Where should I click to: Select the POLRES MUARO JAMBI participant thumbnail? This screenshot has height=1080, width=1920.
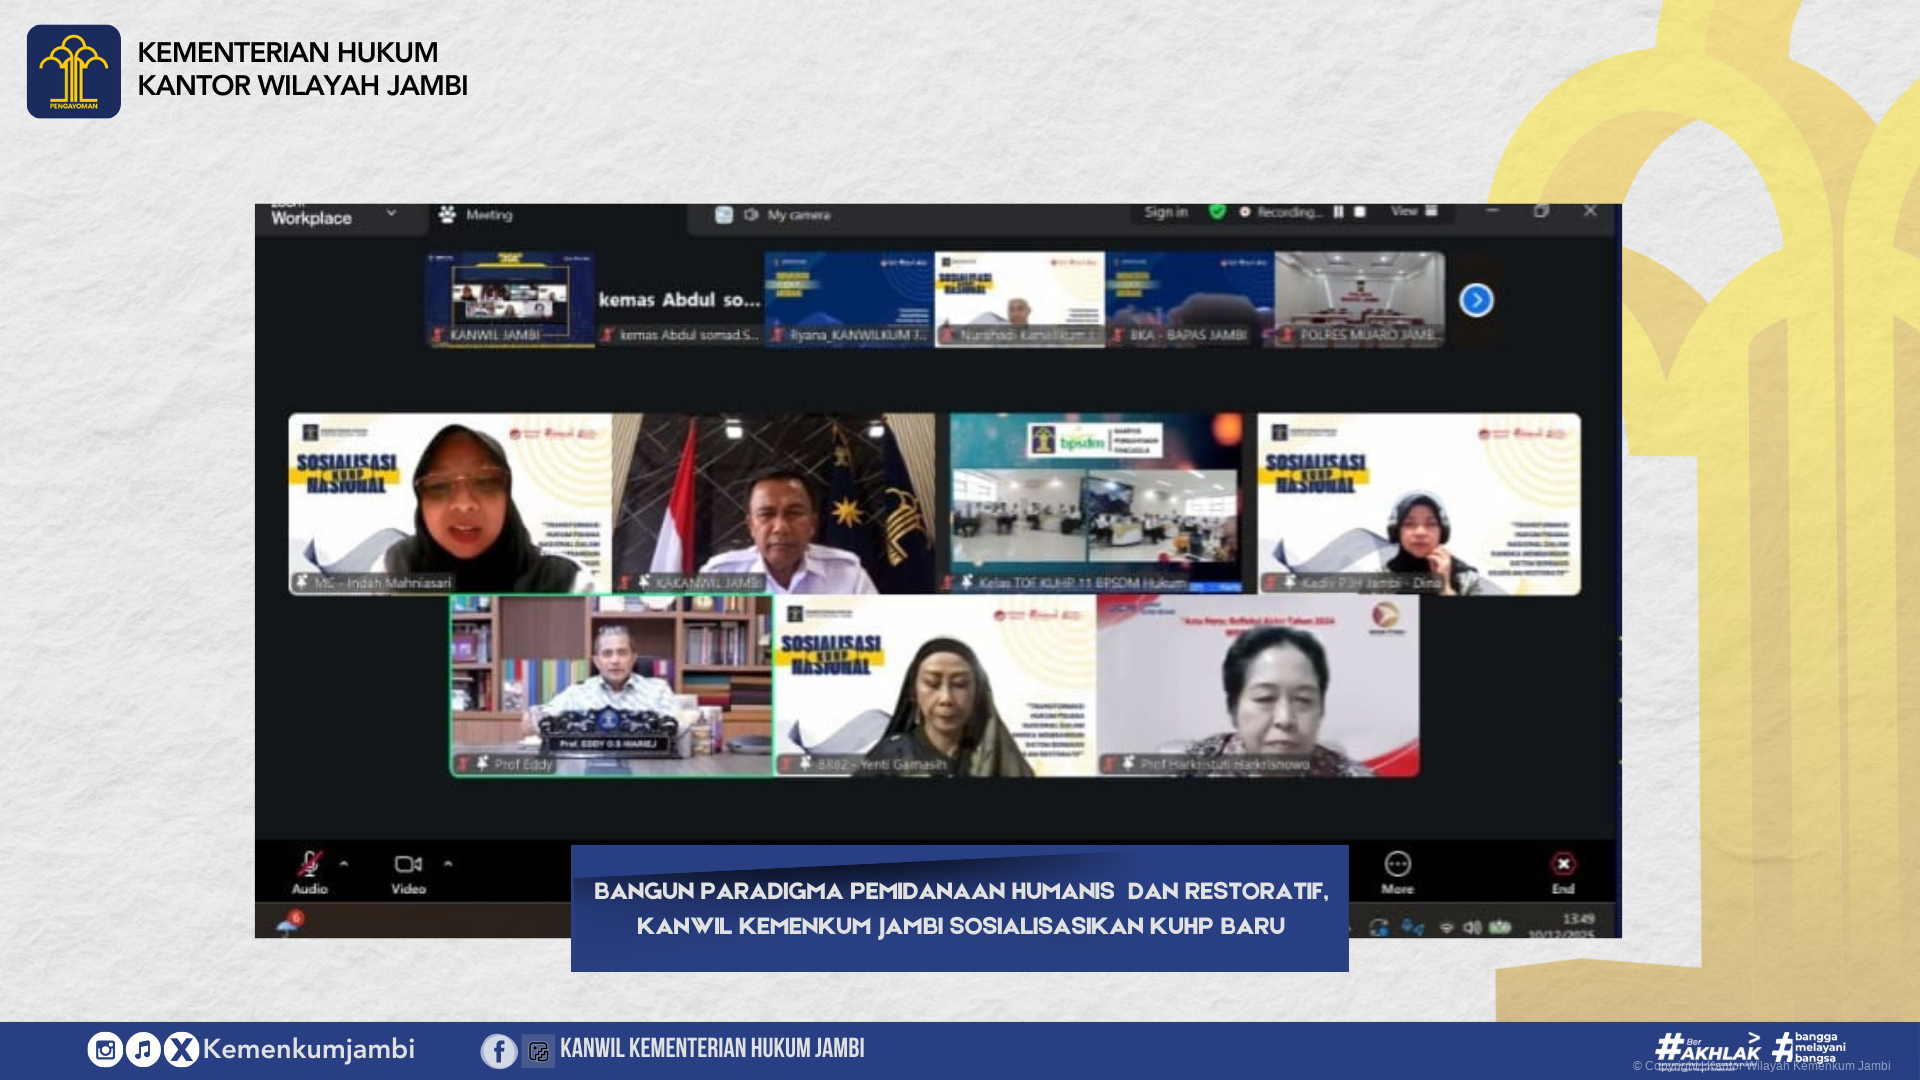[x=1358, y=298]
